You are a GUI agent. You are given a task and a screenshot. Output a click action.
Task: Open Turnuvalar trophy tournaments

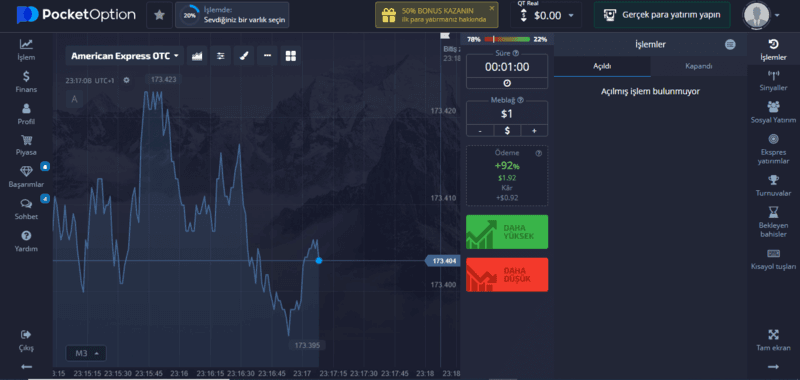[773, 186]
